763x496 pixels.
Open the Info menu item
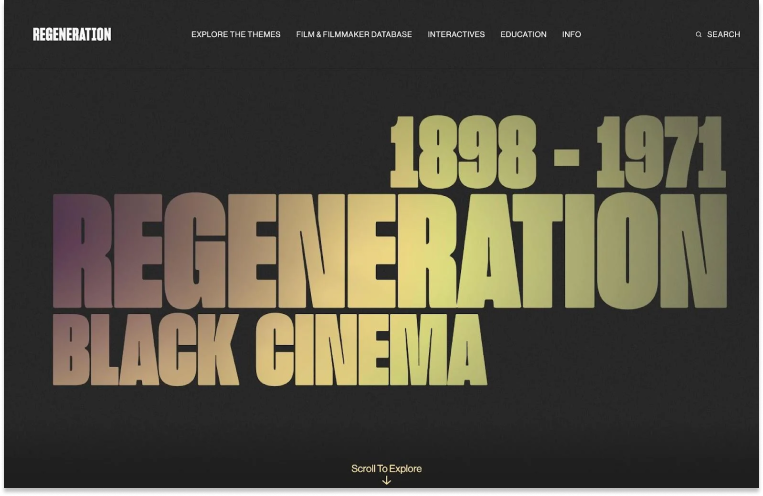571,34
